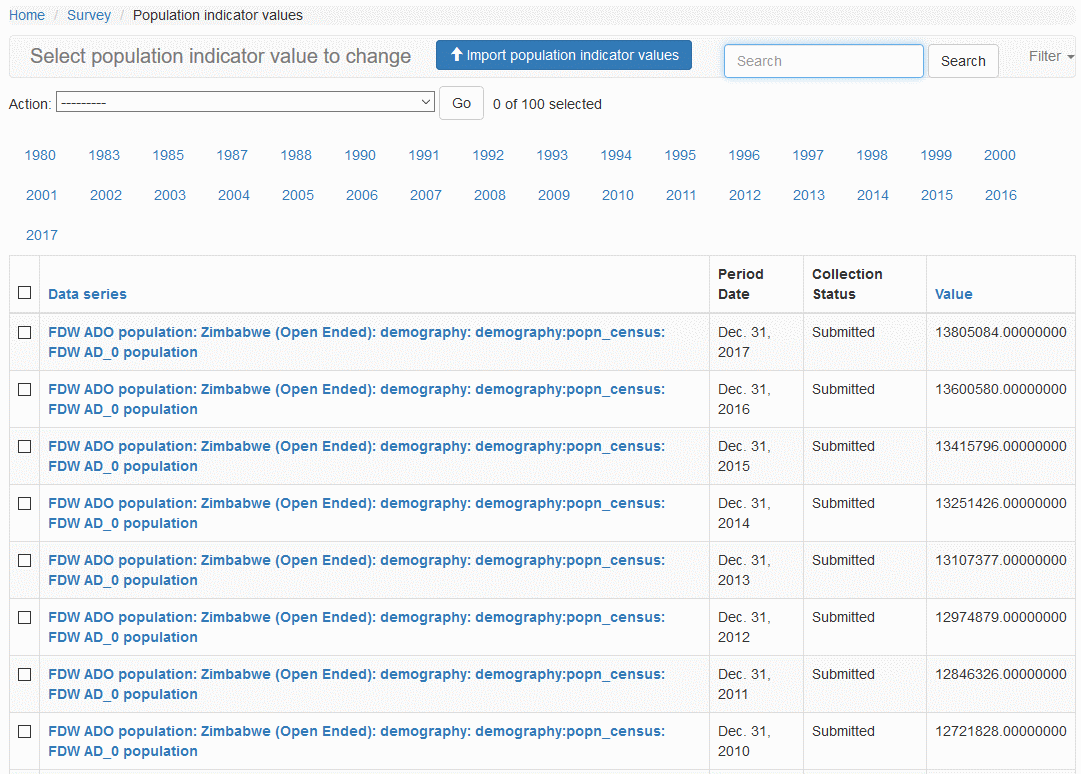Tick checkbox for the Dec. 31, 2011 row
The height and width of the screenshot is (774, 1081).
click(25, 675)
